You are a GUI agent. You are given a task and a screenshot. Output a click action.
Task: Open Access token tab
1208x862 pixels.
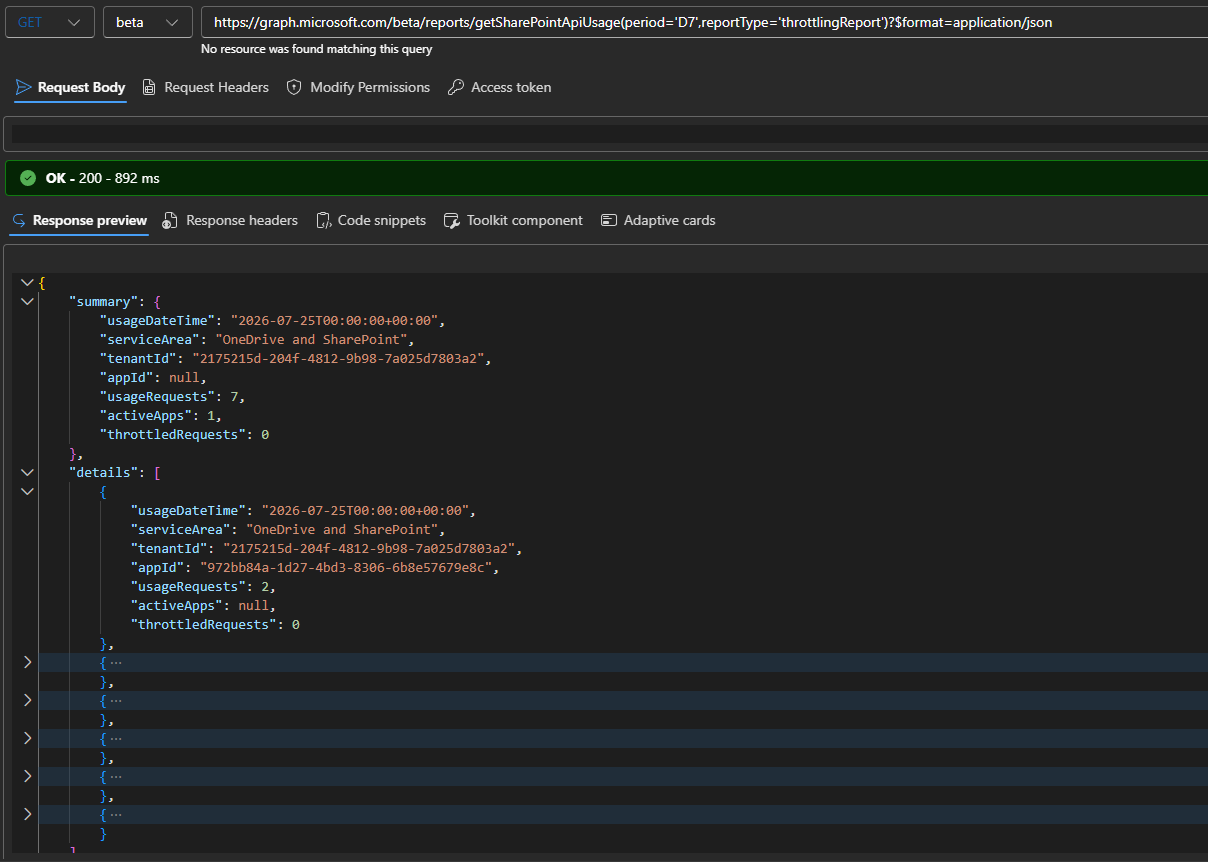[499, 88]
